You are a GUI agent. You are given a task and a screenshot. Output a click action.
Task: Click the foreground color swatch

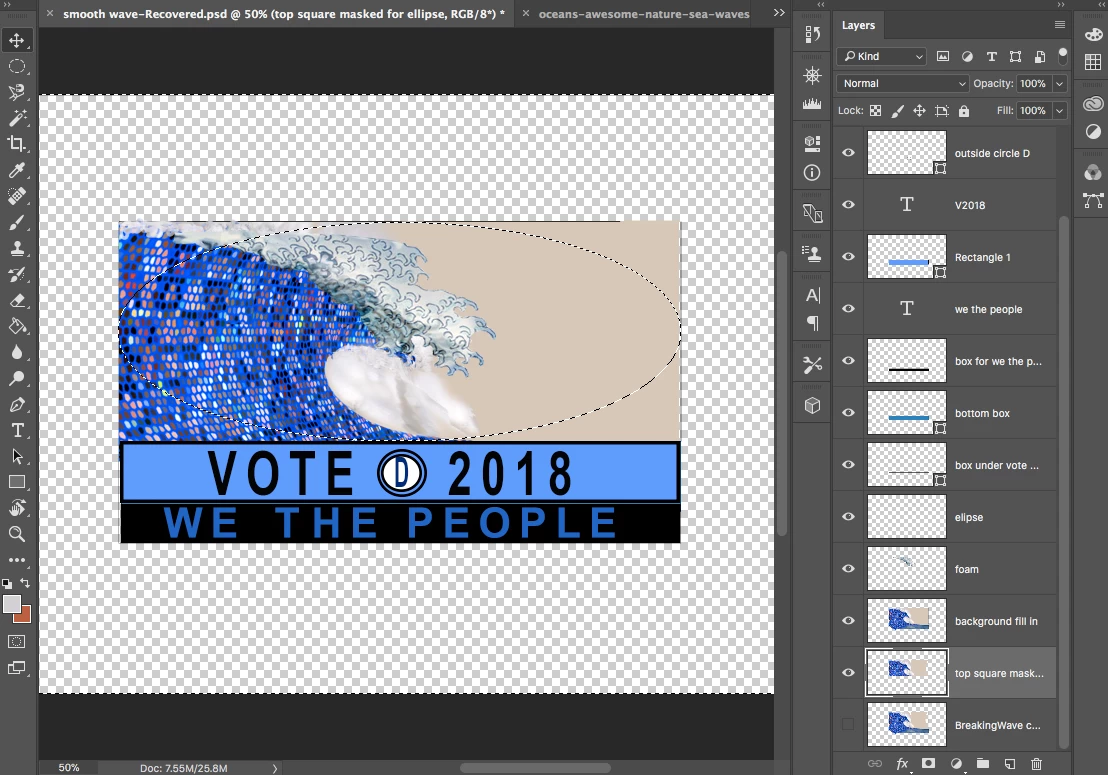point(11,604)
